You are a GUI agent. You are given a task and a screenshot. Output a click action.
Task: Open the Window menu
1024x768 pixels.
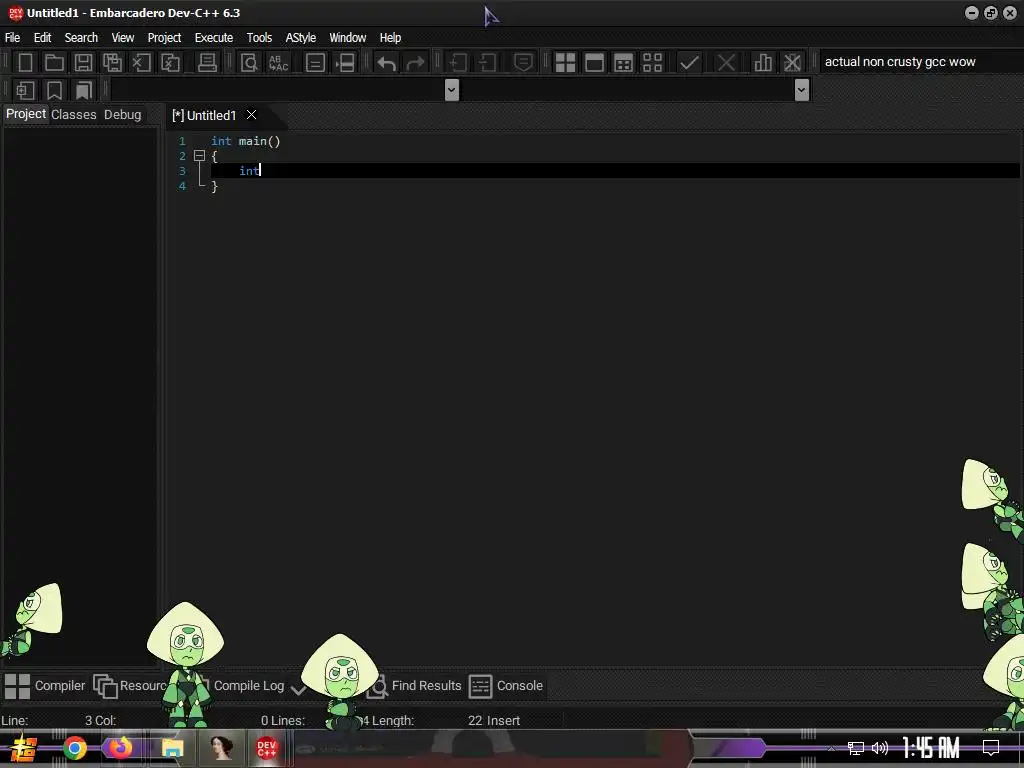coord(347,38)
